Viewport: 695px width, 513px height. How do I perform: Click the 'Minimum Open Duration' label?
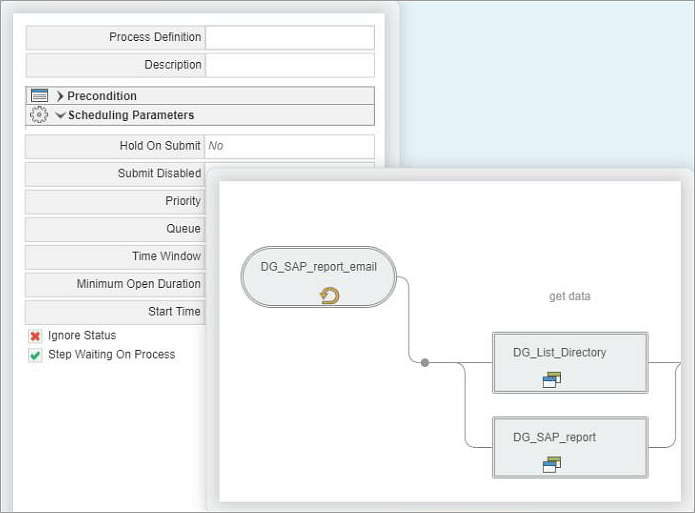139,284
